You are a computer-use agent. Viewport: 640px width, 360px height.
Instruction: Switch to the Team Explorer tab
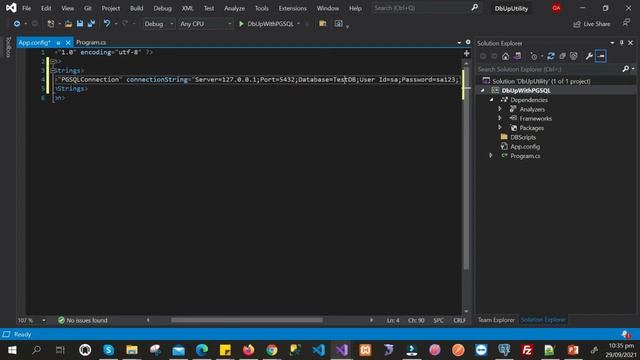coord(496,320)
